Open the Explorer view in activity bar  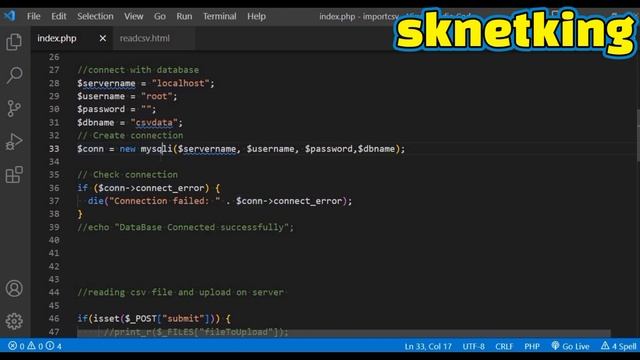click(14, 42)
